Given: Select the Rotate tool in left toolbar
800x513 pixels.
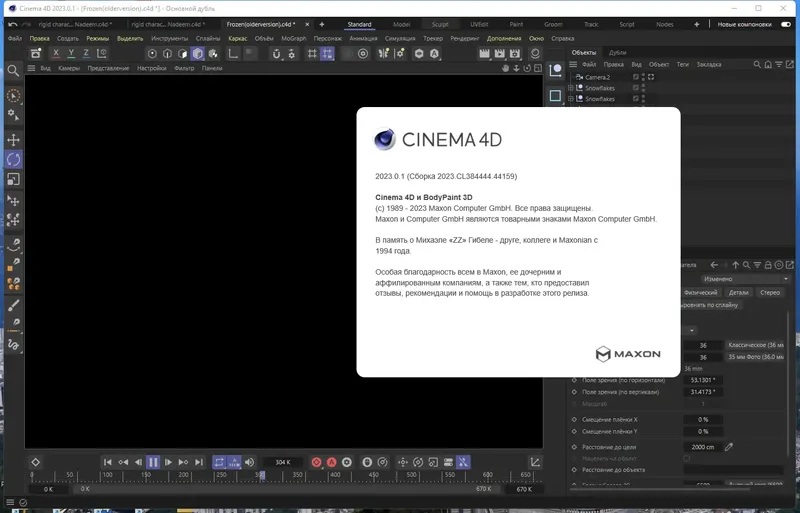Looking at the screenshot, I should 14,160.
